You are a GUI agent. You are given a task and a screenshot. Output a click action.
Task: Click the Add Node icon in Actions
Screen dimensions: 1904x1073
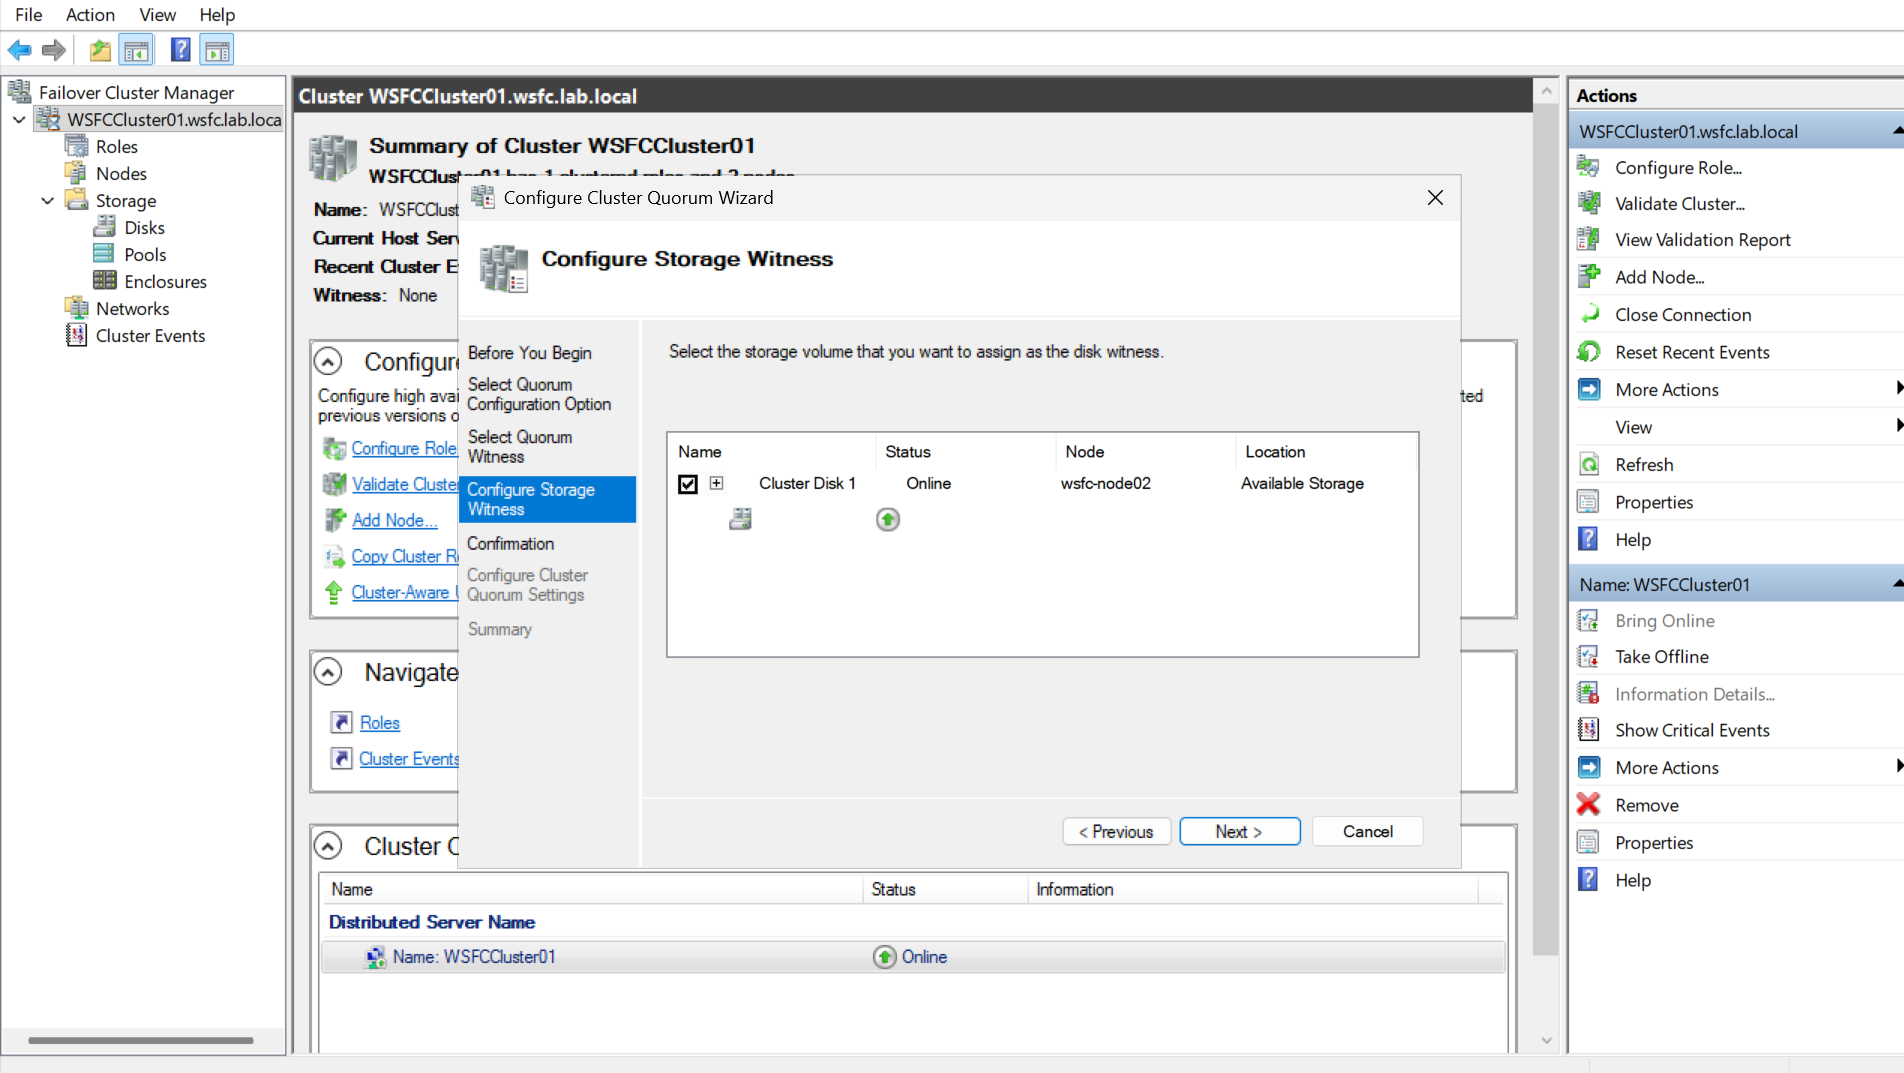(1588, 277)
